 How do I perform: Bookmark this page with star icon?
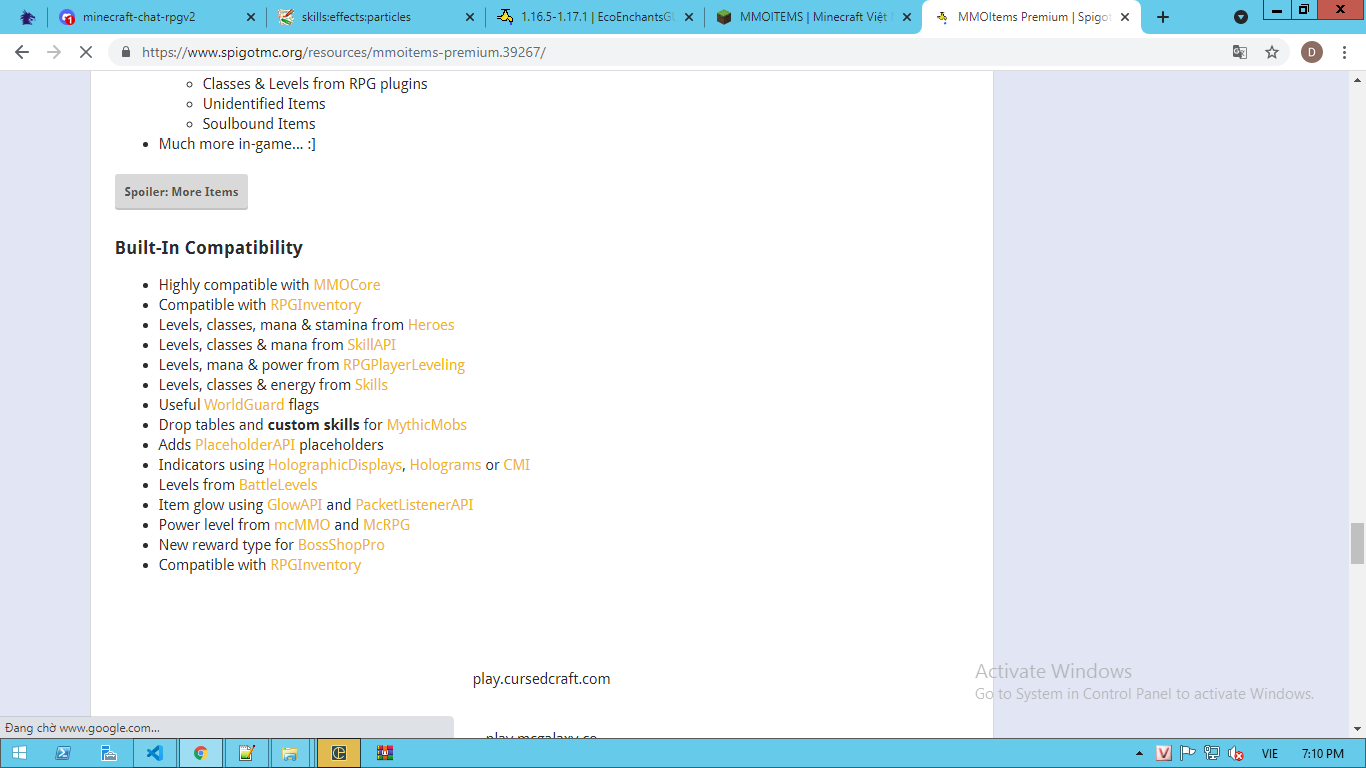point(1272,52)
